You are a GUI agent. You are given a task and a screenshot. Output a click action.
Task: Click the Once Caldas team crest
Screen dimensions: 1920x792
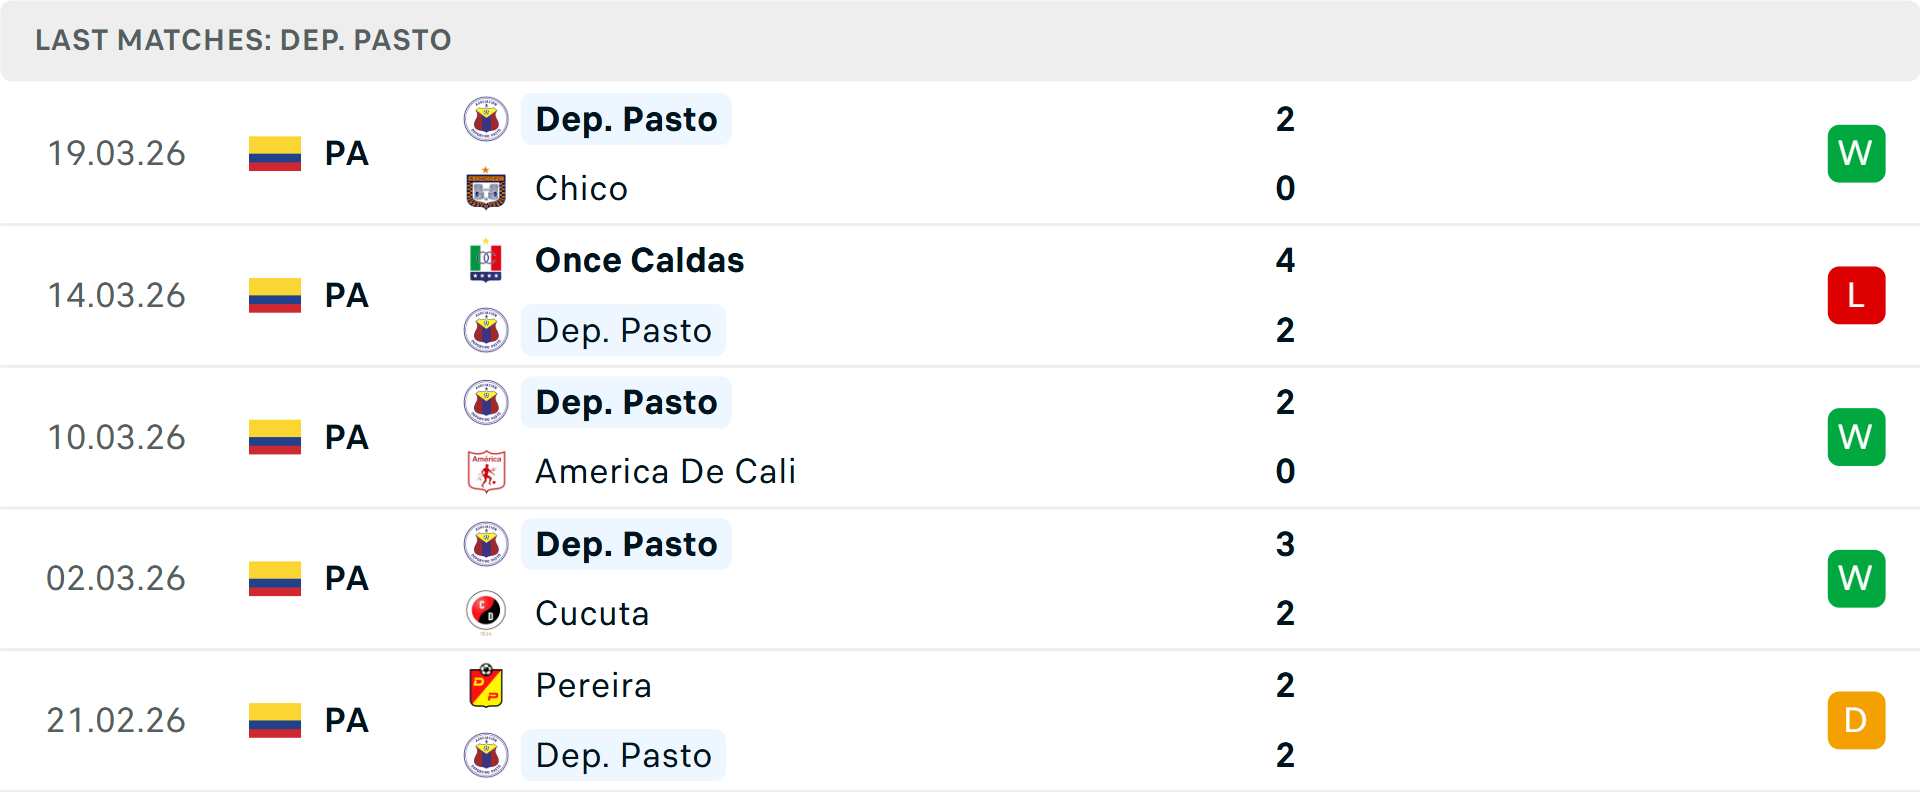point(486,261)
